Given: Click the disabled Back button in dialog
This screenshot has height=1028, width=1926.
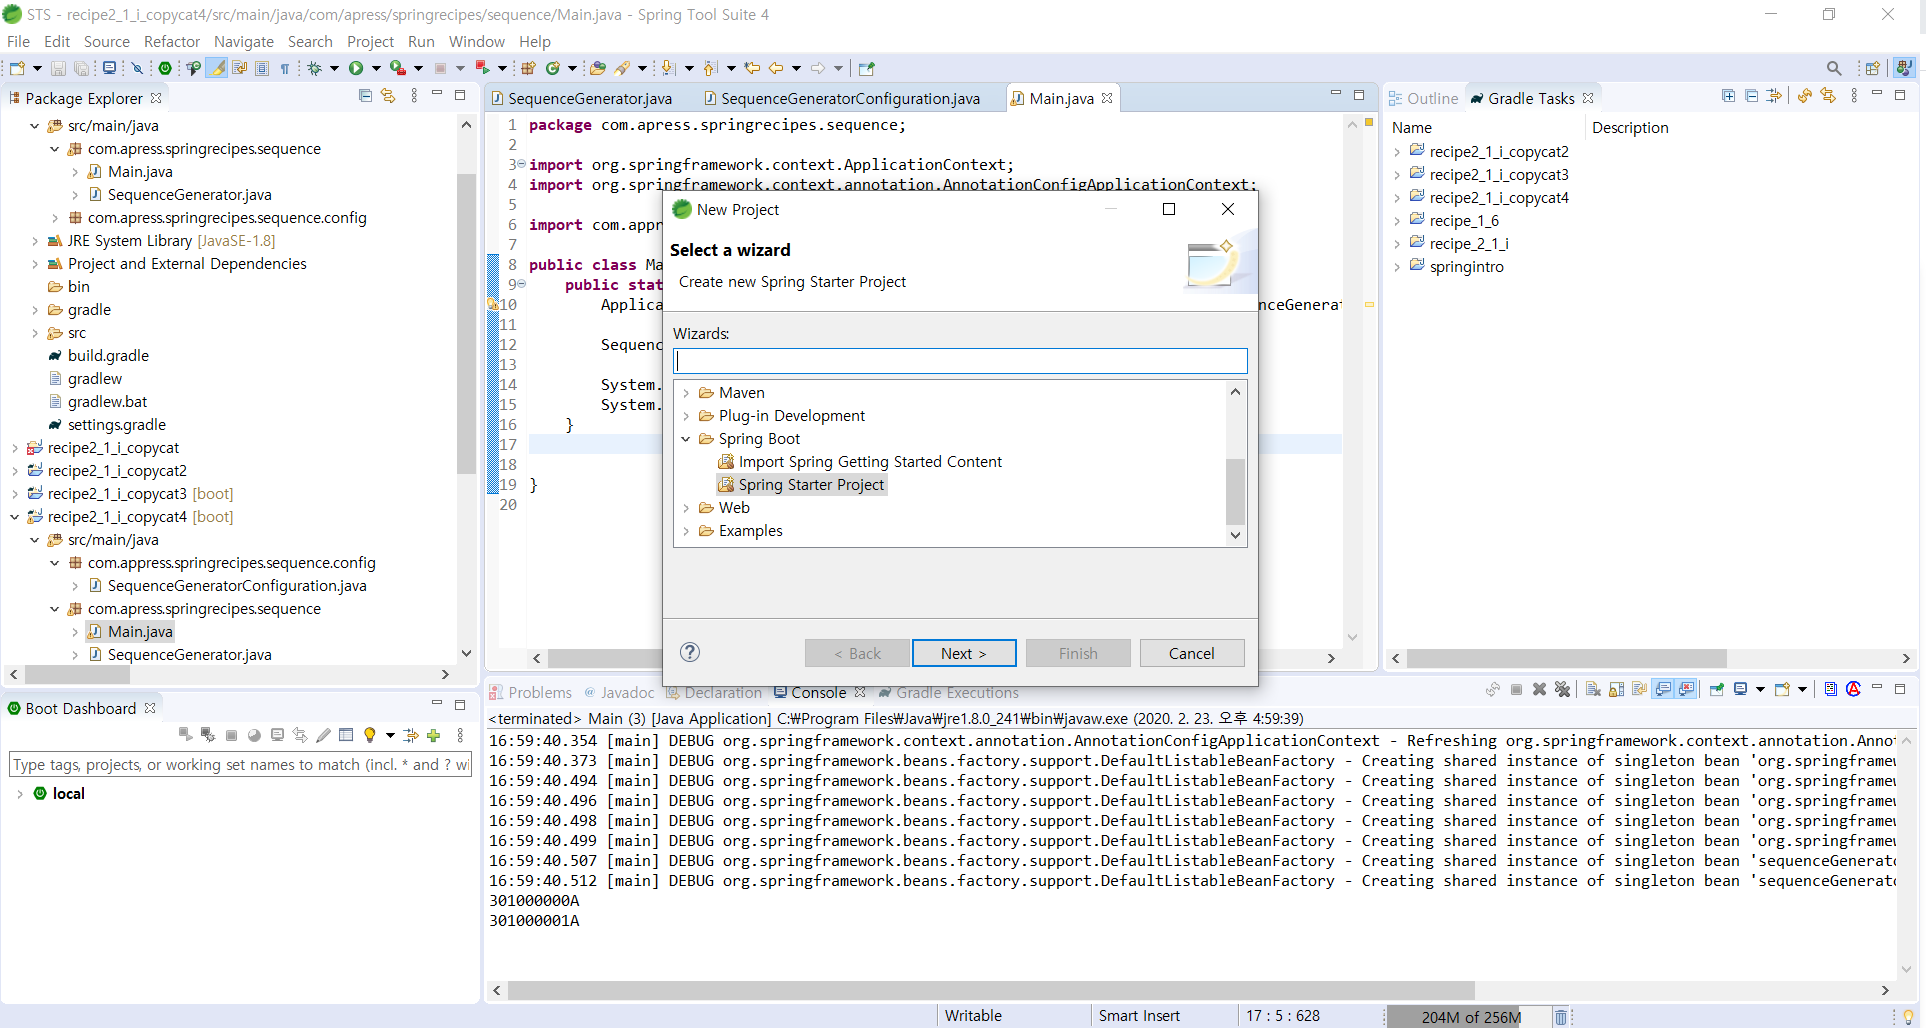Looking at the screenshot, I should [857, 653].
